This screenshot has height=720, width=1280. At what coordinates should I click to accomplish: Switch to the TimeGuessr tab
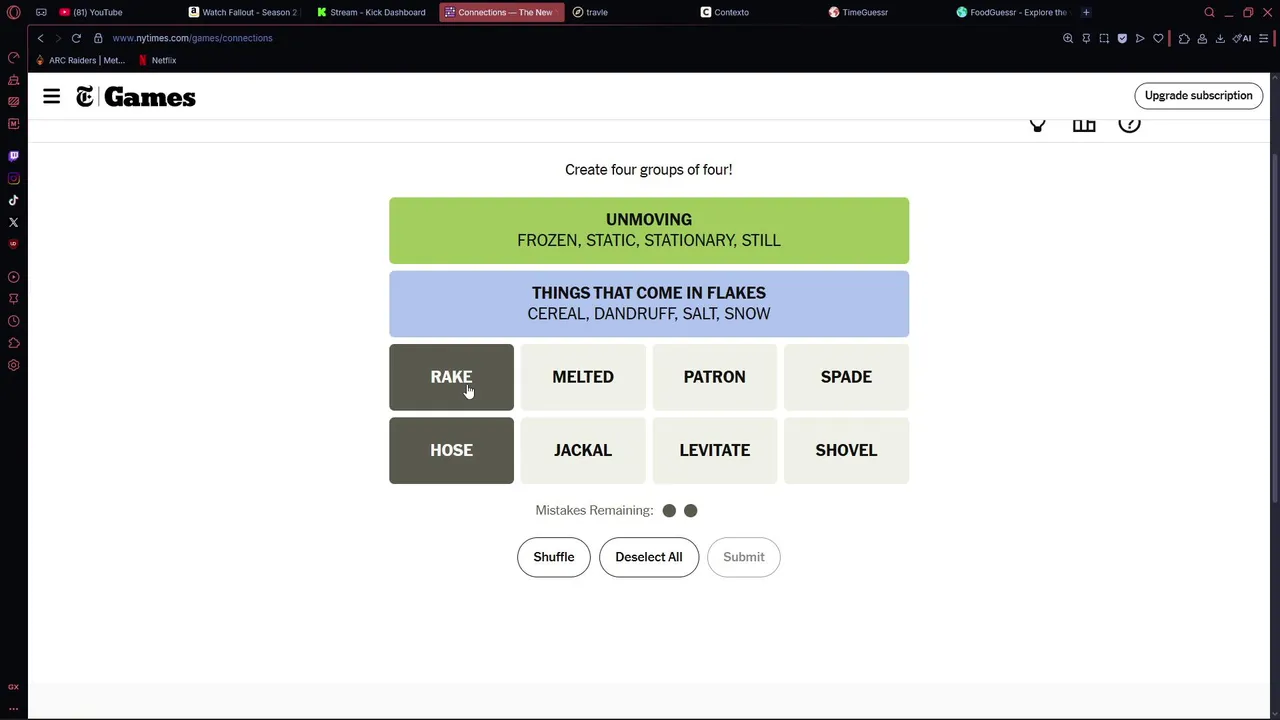point(887,12)
